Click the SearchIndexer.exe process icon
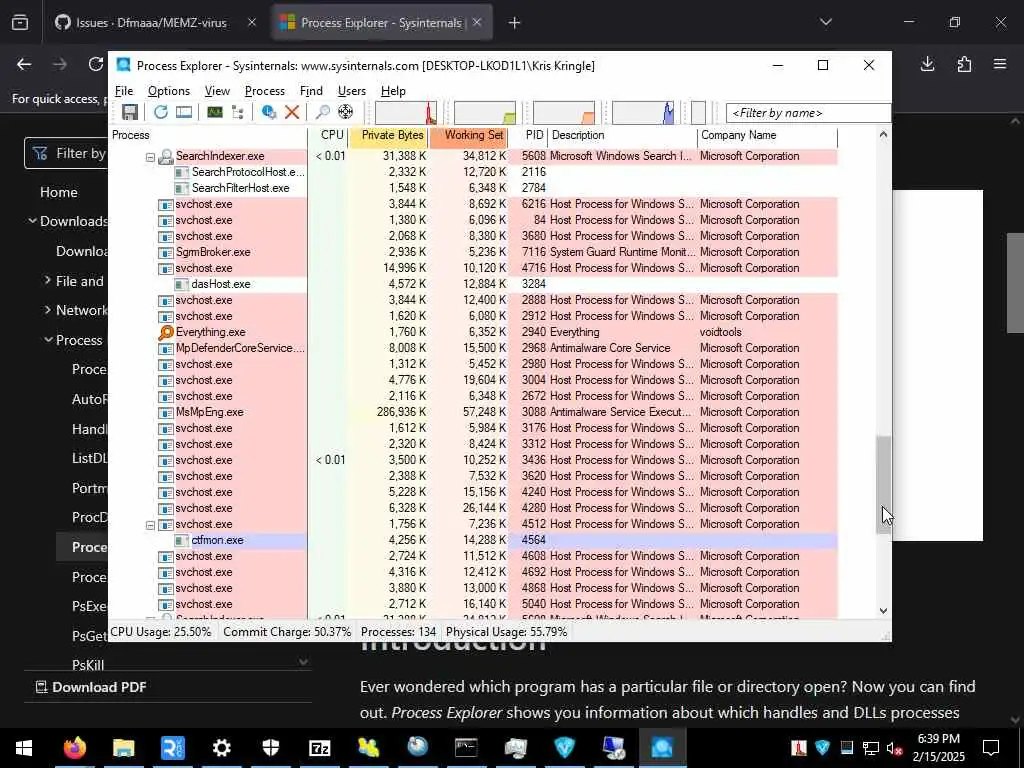 pyautogui.click(x=166, y=157)
